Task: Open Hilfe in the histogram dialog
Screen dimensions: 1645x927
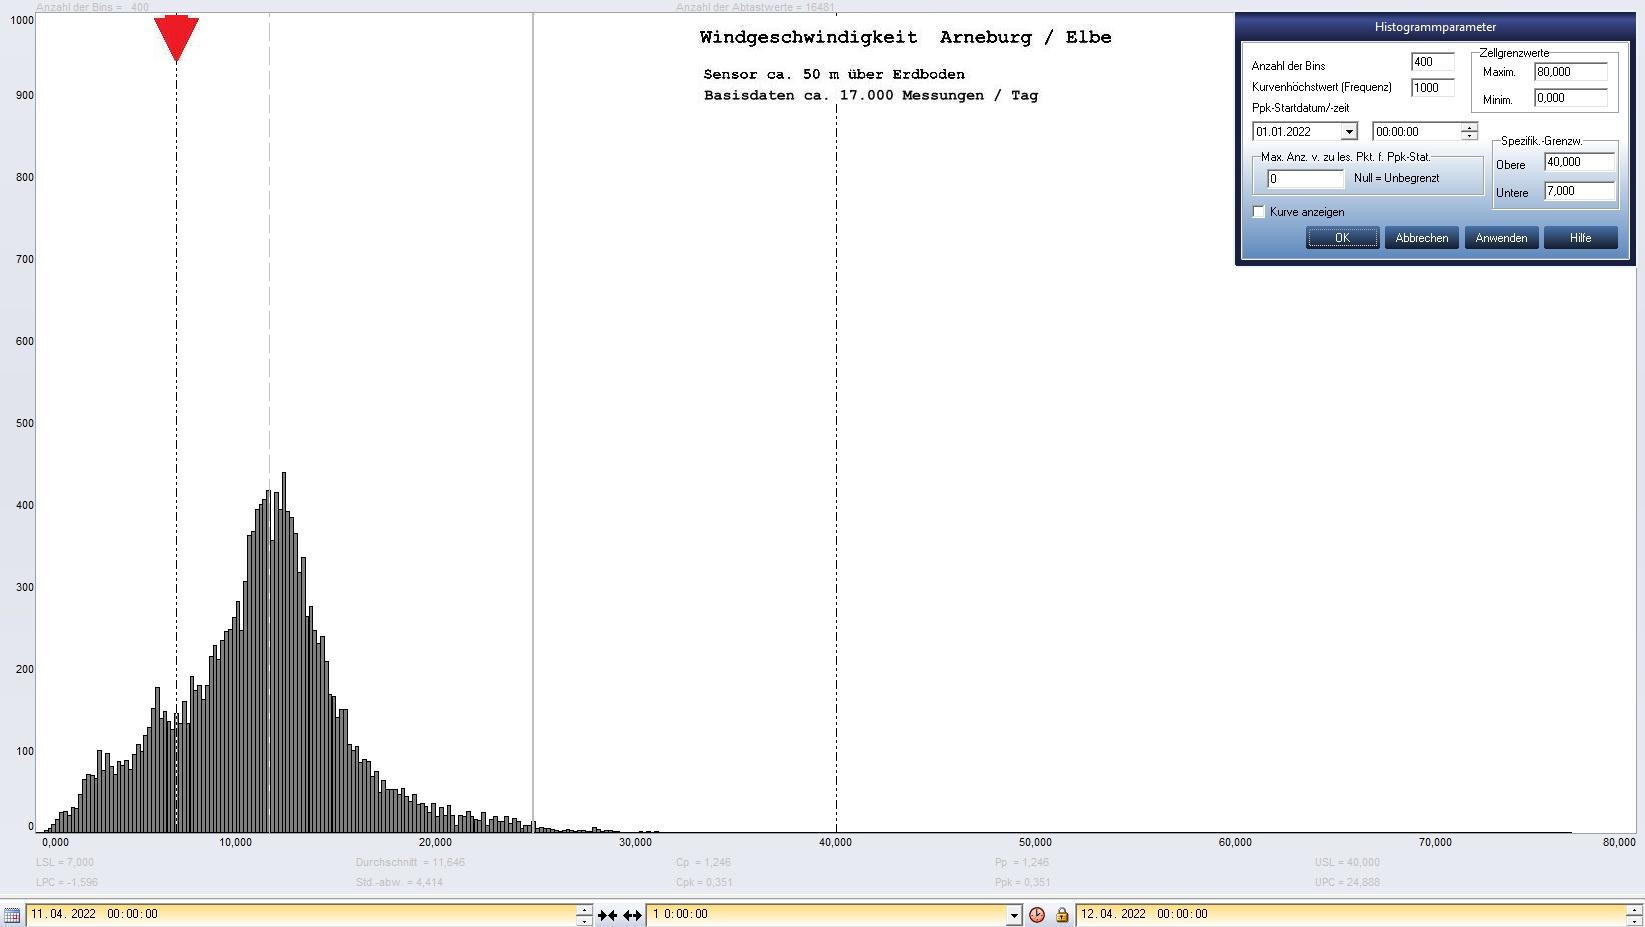Action: click(1580, 238)
